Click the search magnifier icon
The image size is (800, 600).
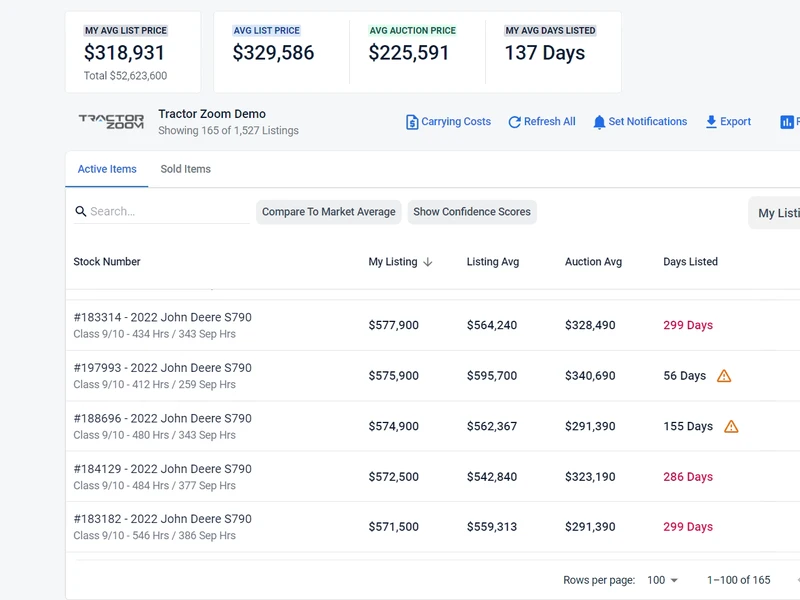[81, 212]
